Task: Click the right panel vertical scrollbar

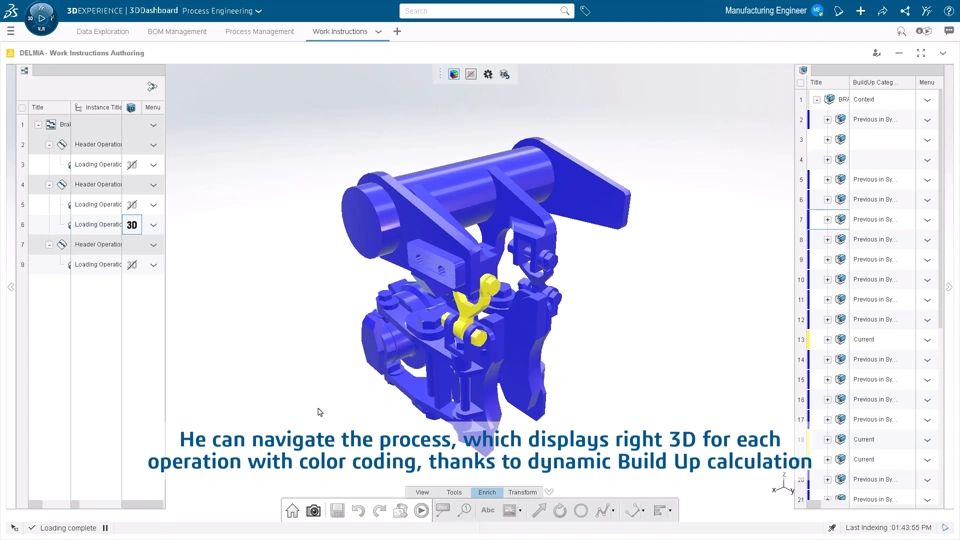Action: 942,209
